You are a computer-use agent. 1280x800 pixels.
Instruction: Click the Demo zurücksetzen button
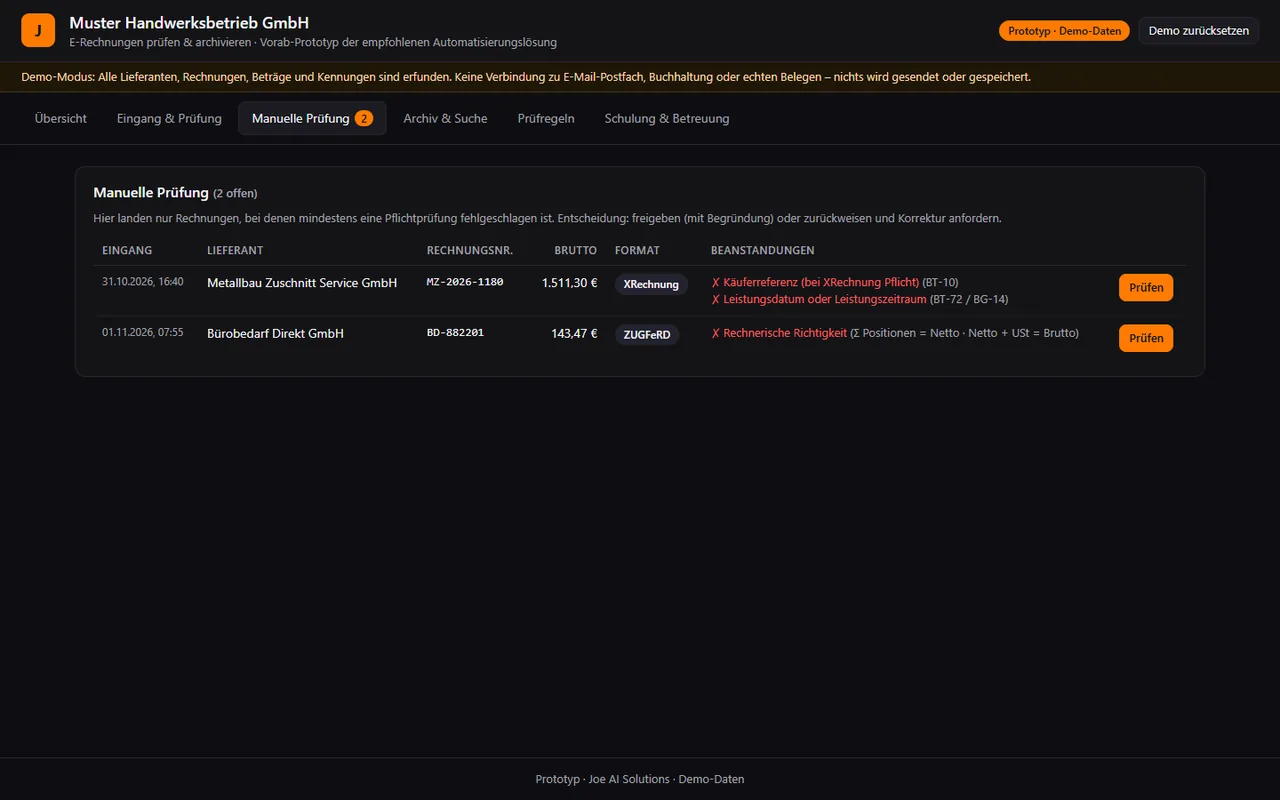(x=1198, y=31)
